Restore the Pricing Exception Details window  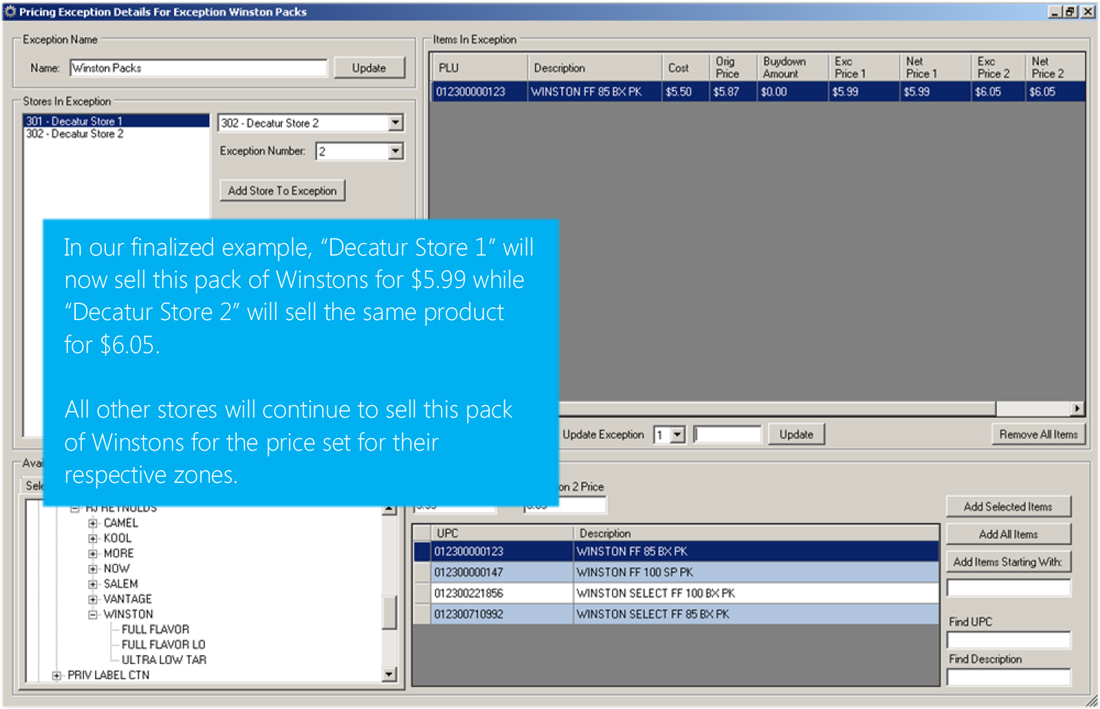point(1070,12)
